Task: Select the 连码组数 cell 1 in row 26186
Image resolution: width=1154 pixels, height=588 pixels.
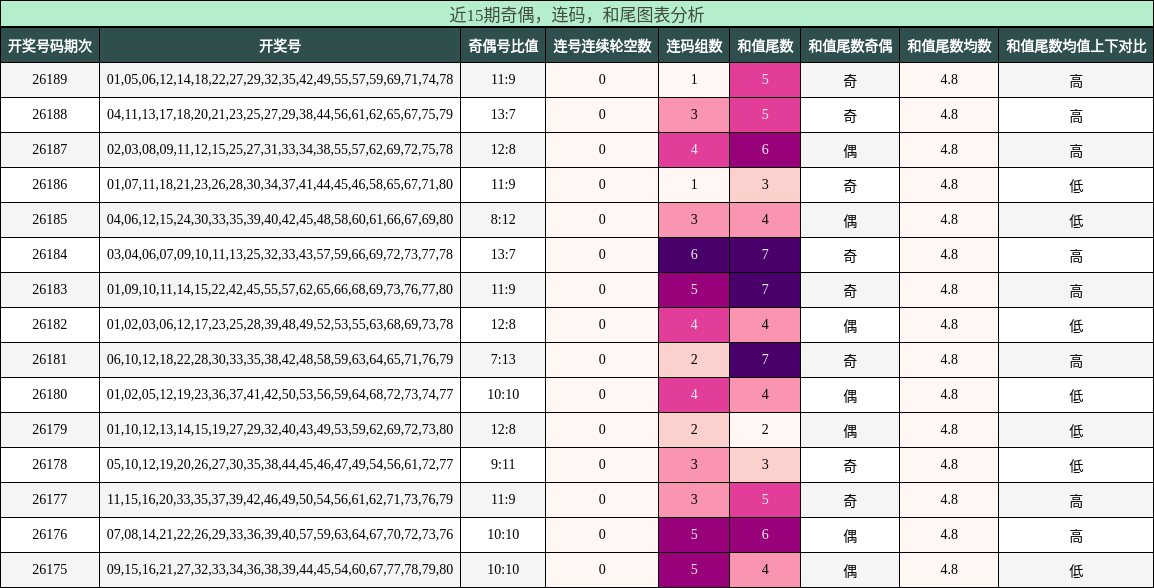Action: 694,185
